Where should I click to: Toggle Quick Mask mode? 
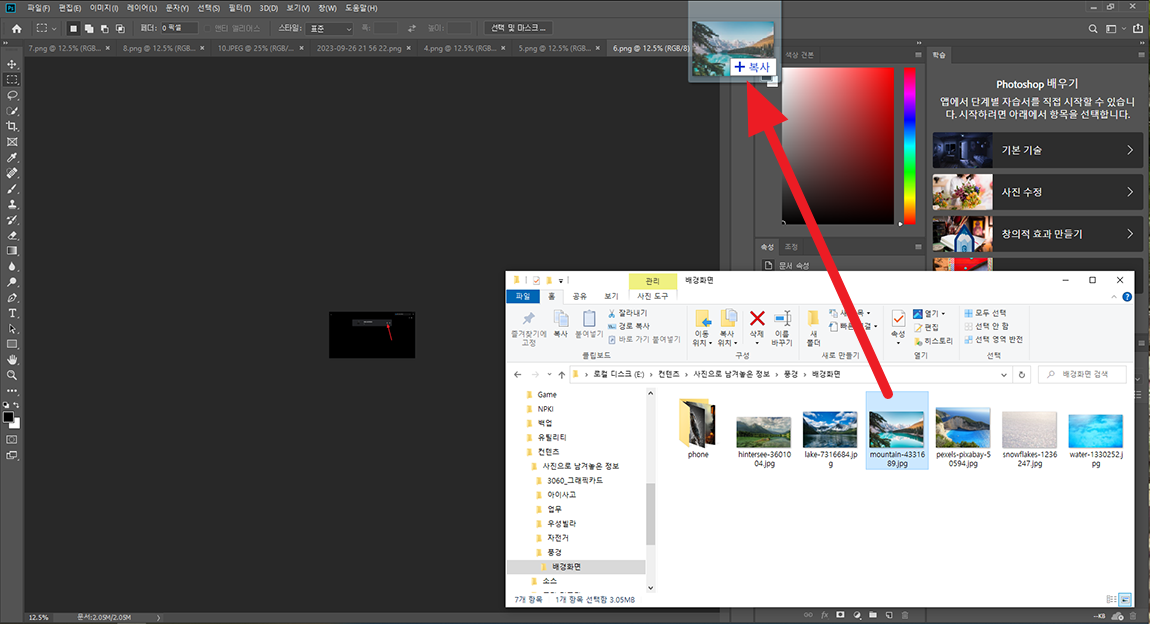pyautogui.click(x=12, y=439)
